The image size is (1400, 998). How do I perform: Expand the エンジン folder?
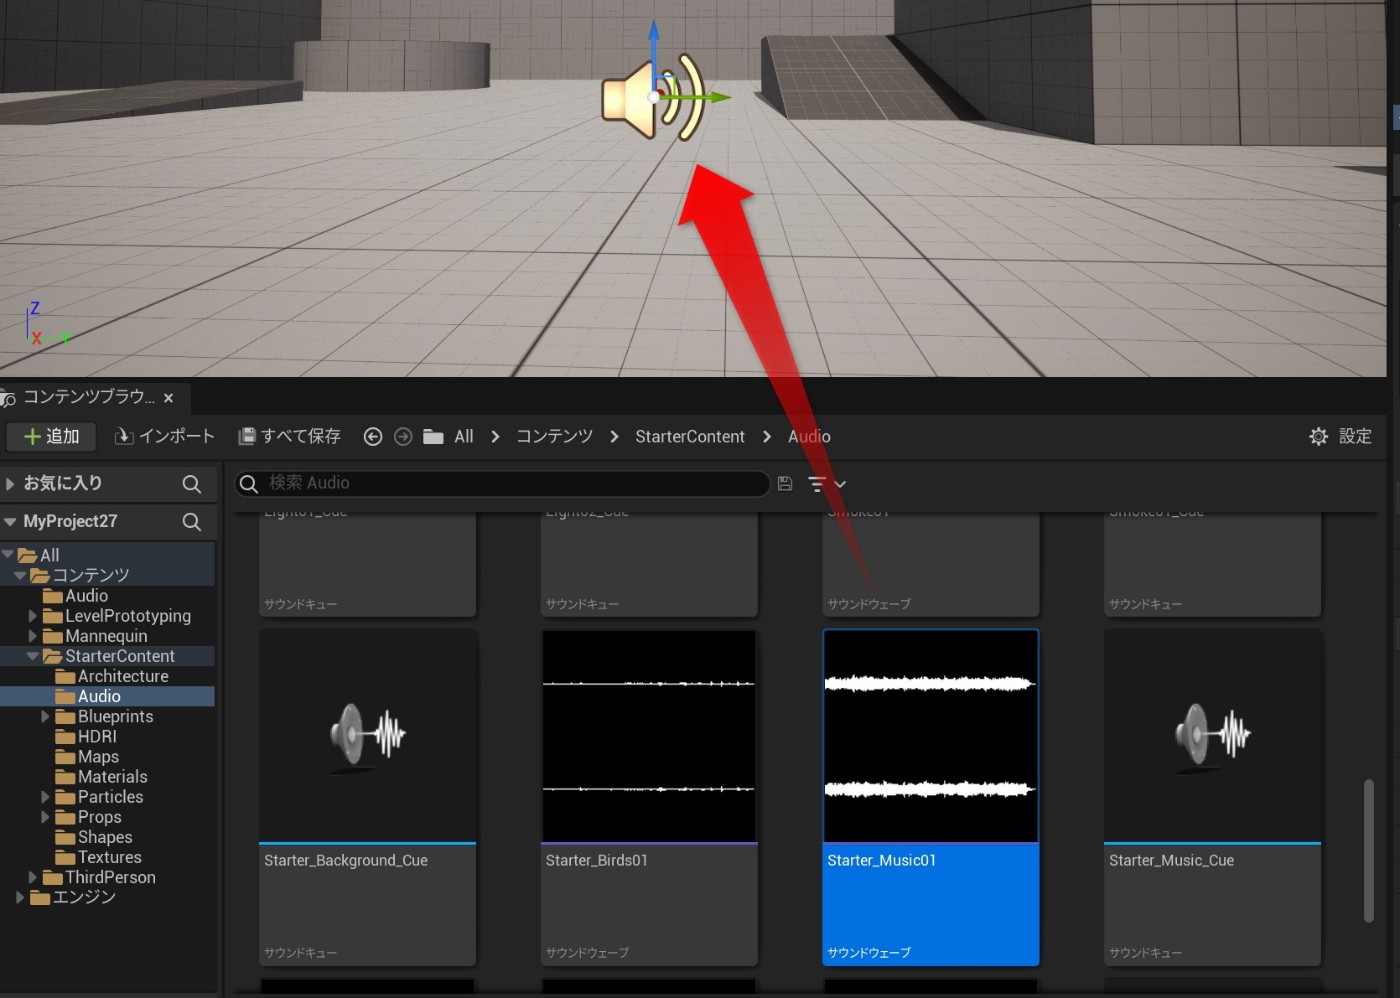coord(20,897)
